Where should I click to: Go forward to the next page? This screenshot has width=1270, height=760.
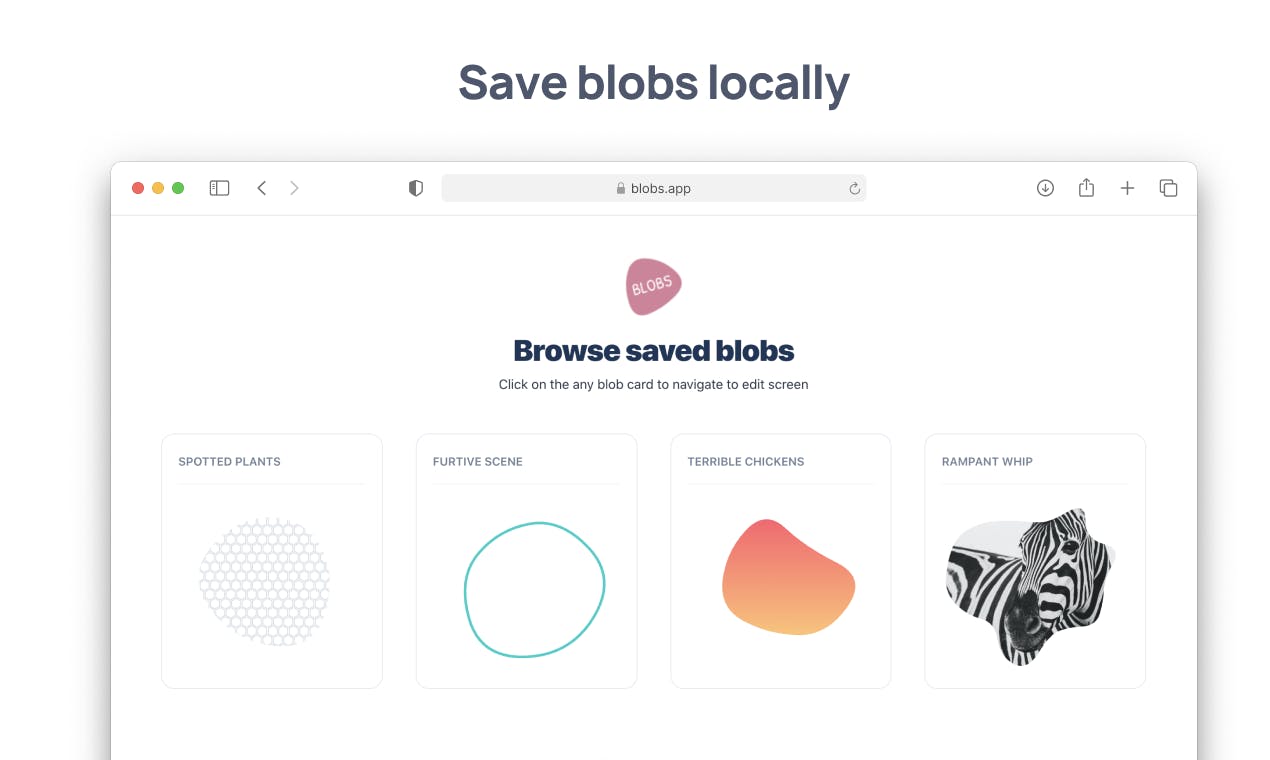(x=294, y=188)
